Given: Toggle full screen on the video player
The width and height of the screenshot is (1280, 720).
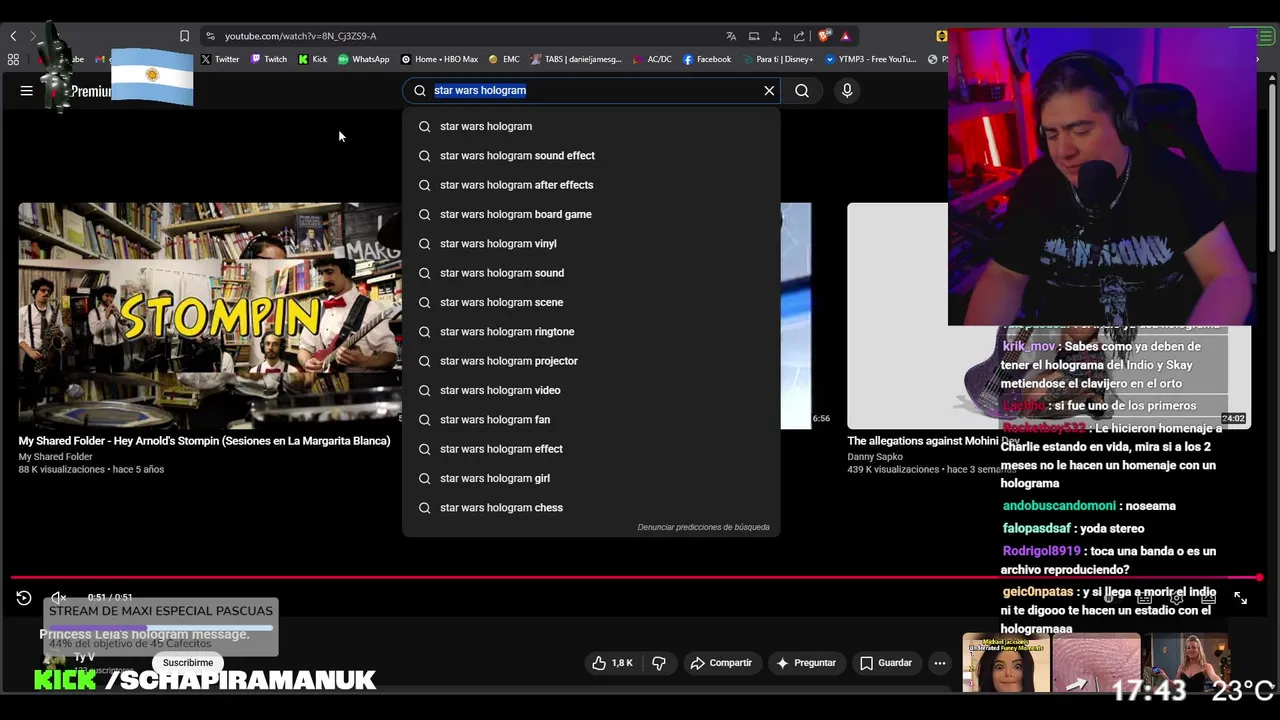Looking at the screenshot, I should [1240, 598].
